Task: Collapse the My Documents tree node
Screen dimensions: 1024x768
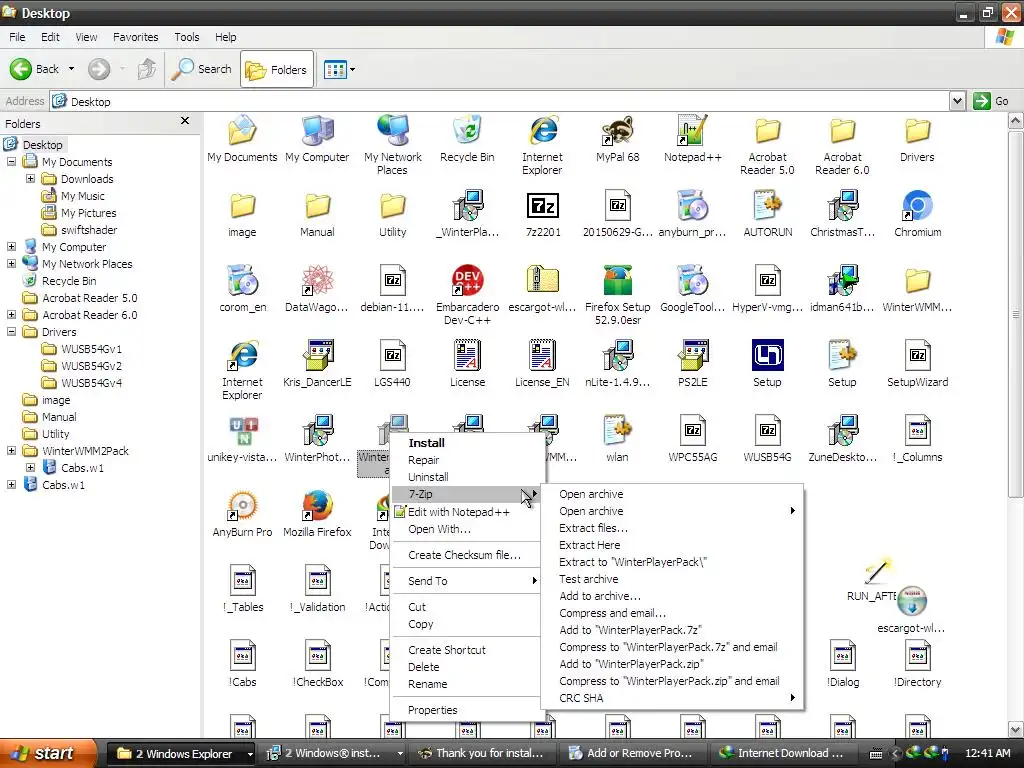Action: (x=12, y=161)
